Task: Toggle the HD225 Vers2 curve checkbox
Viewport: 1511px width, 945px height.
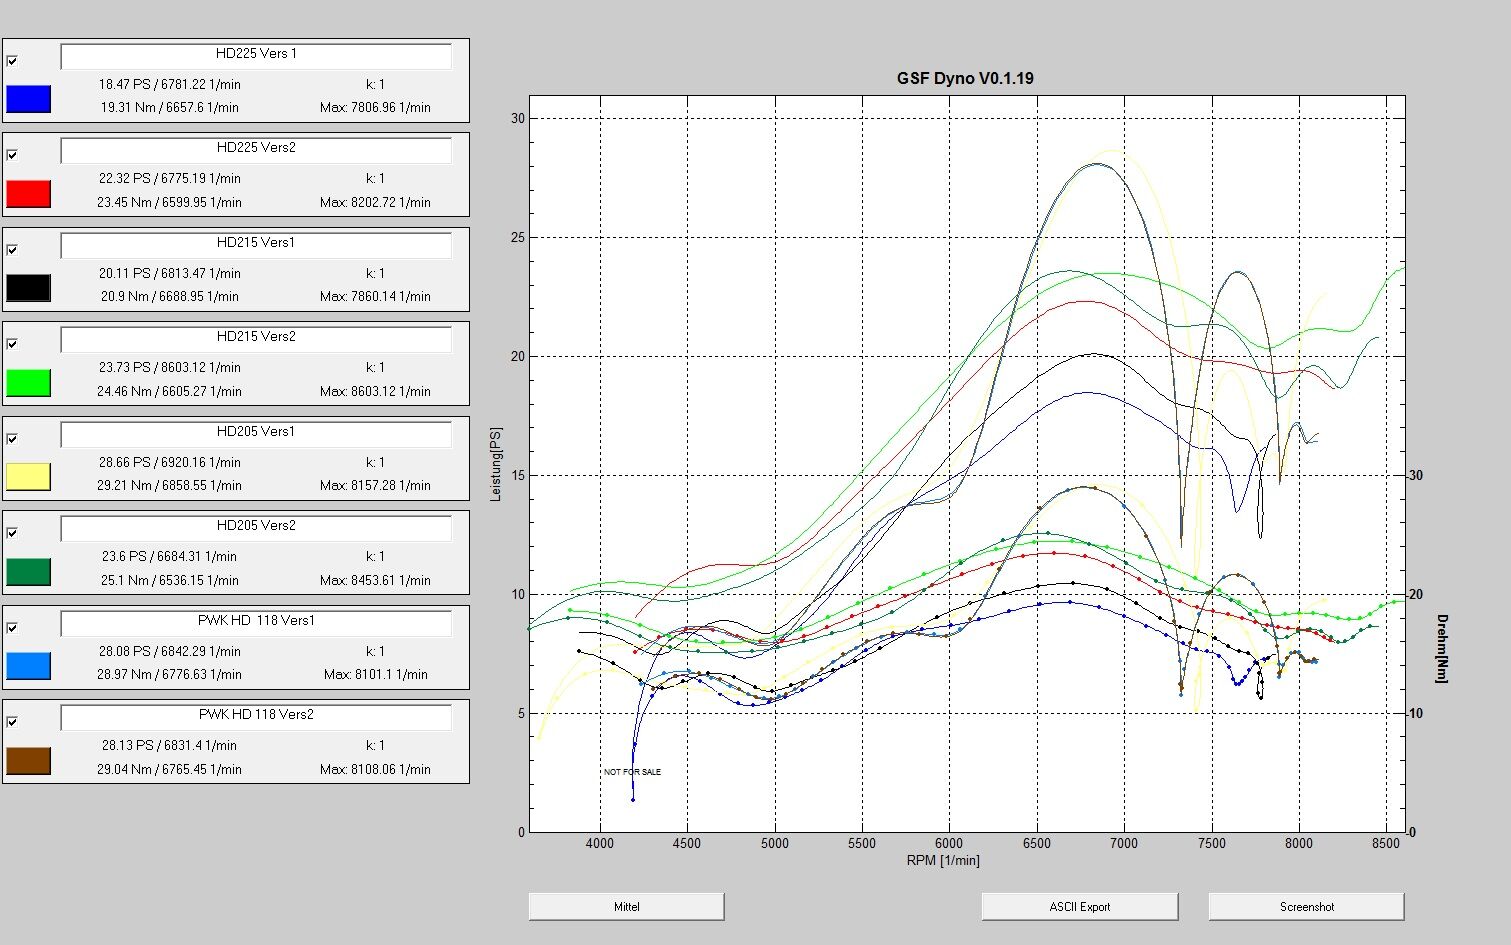Action: pos(12,155)
